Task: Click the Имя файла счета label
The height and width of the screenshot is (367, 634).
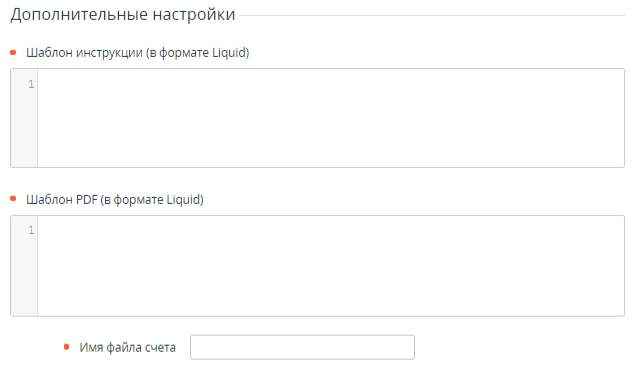Action: tap(127, 348)
